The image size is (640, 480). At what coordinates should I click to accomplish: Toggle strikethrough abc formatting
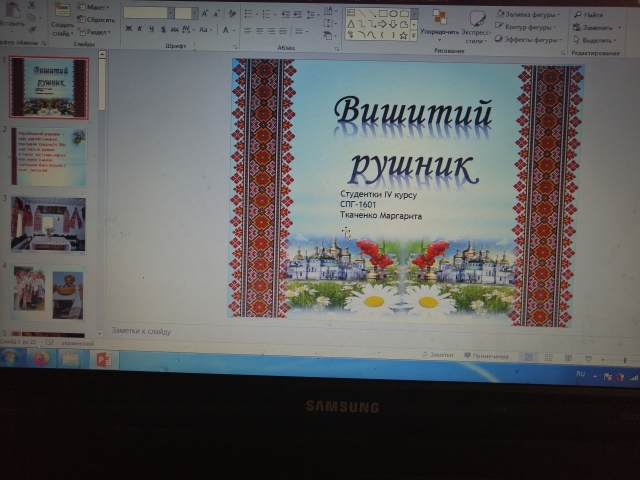click(x=174, y=29)
